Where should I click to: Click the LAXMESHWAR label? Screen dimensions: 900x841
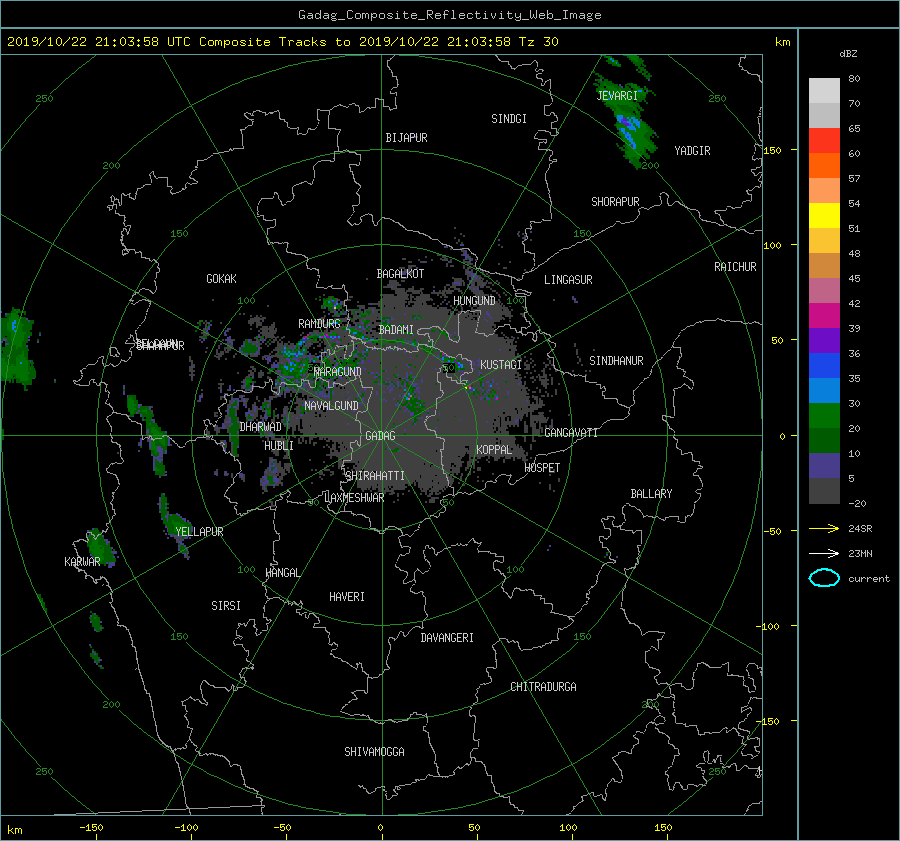pos(354,498)
